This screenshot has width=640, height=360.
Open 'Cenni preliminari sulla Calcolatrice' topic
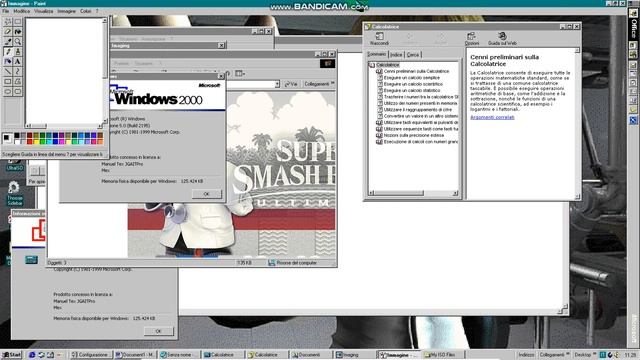[416, 71]
